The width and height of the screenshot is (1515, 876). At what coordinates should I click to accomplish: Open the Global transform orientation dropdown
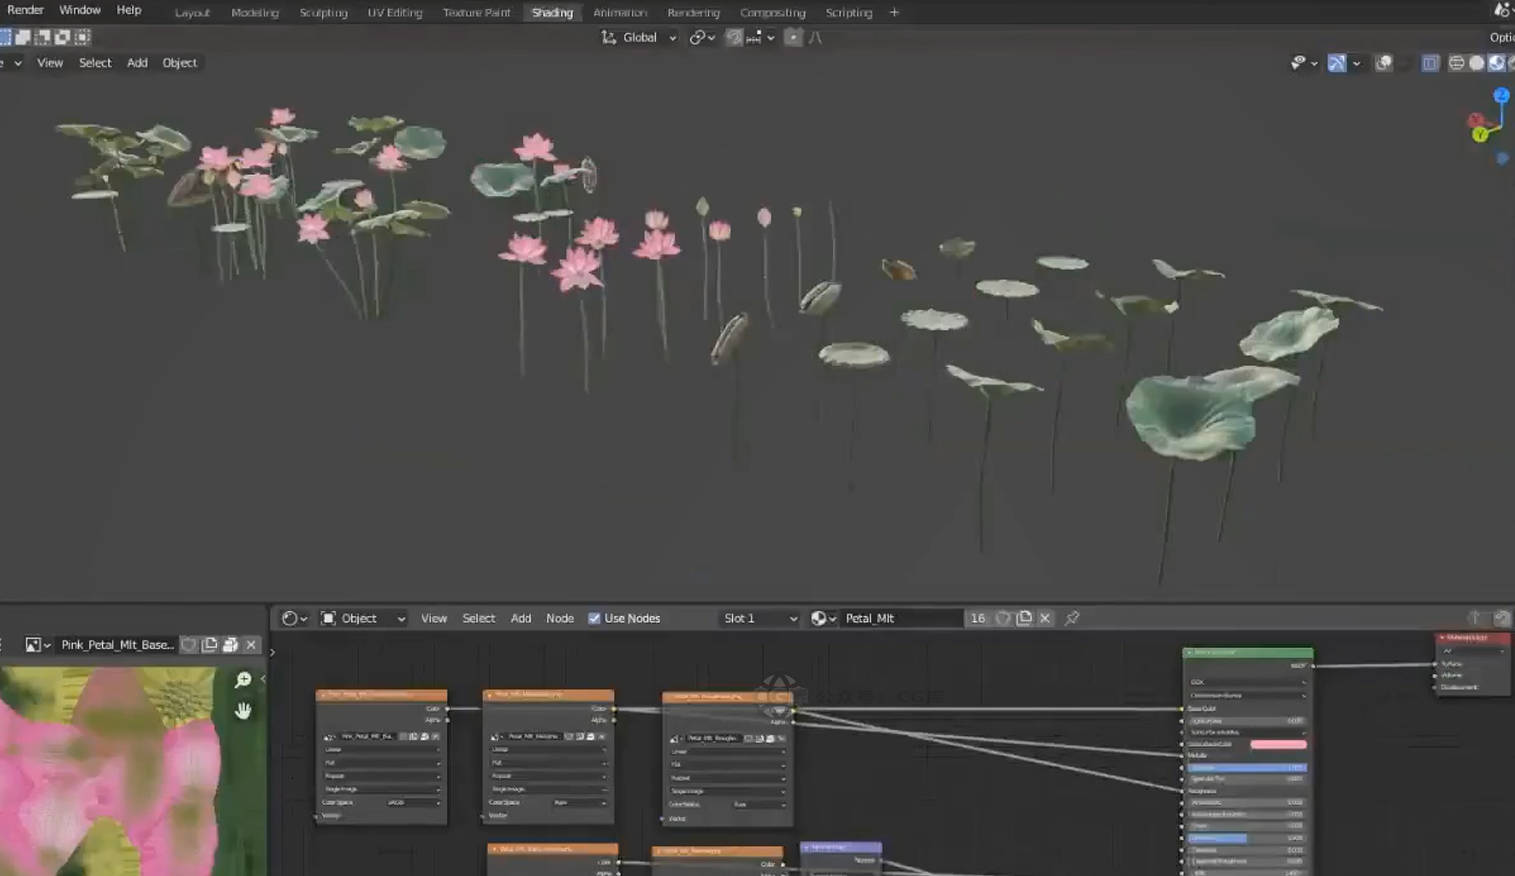click(x=640, y=38)
